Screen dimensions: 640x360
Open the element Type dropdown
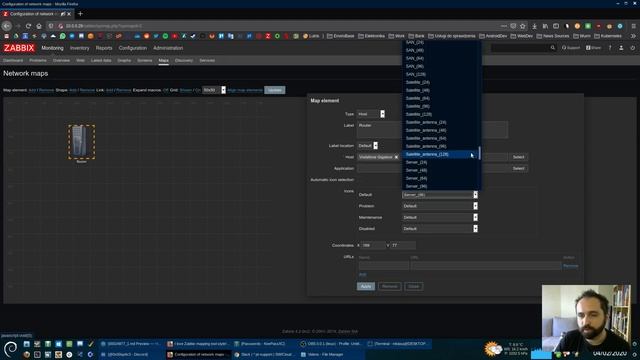click(x=371, y=114)
